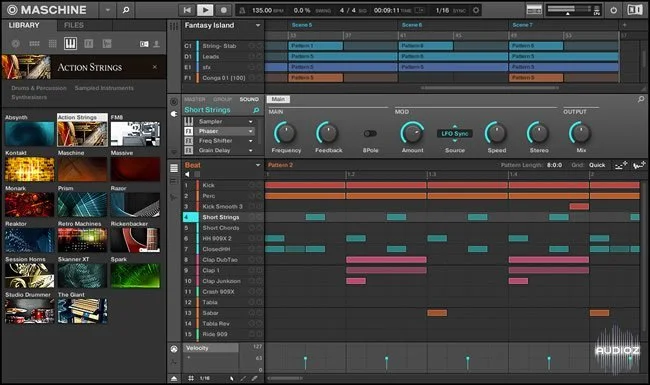Switch to the FILES tab
650x385 pixels.
(74, 25)
